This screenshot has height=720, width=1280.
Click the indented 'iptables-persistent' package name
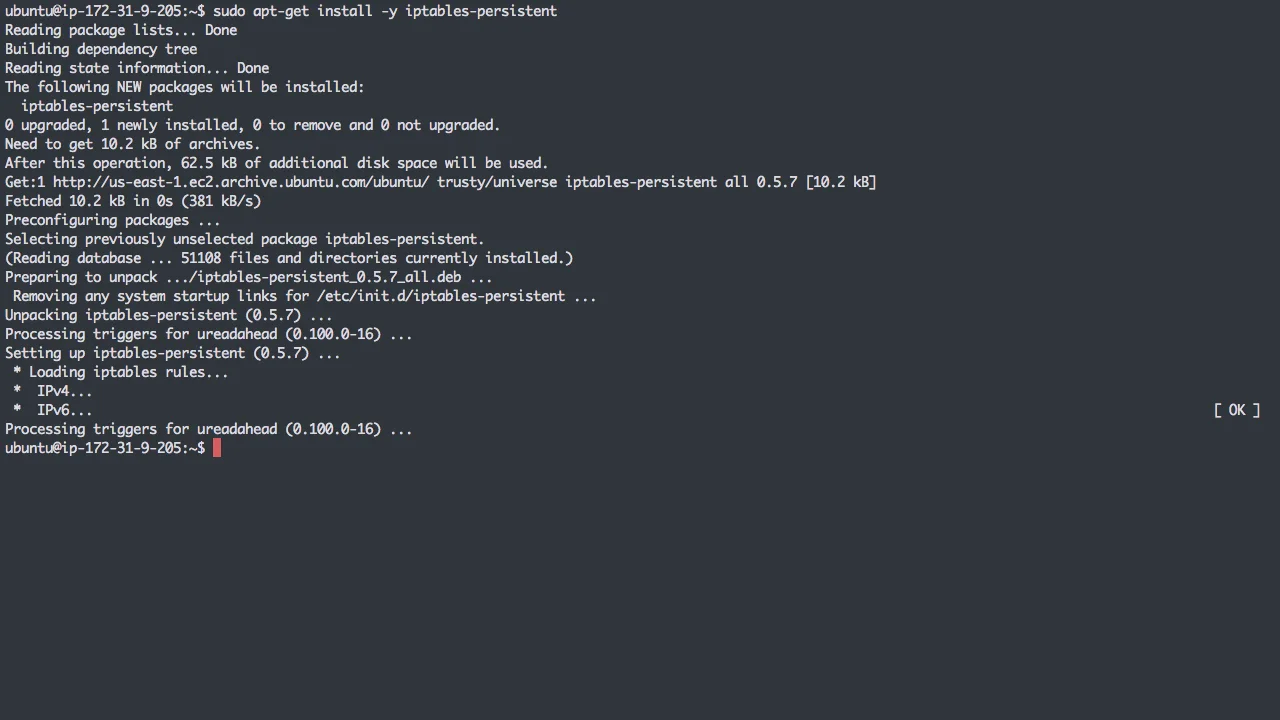[x=97, y=106]
